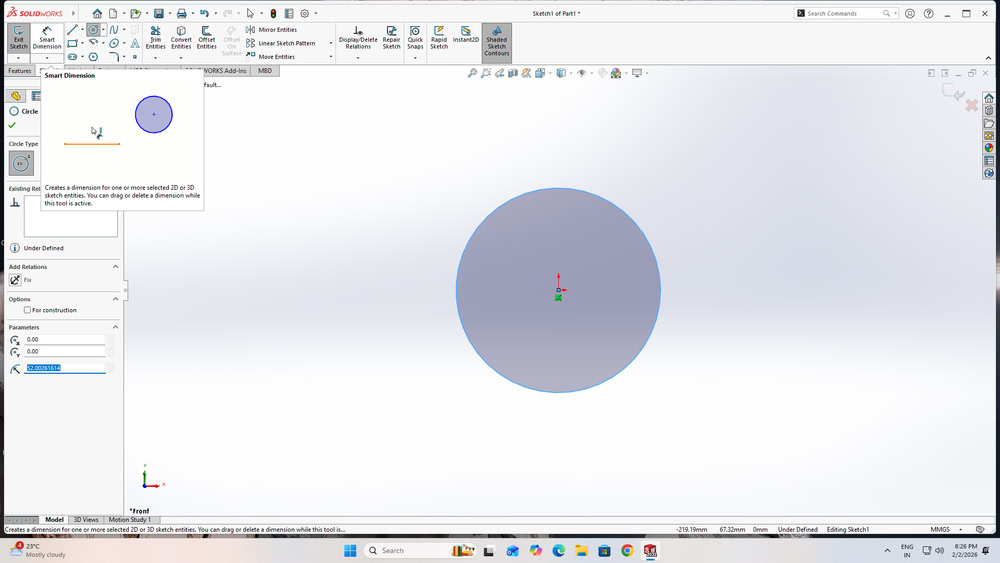1000x563 pixels.
Task: Click the Rebuild traffic light icon
Action: tap(273, 13)
